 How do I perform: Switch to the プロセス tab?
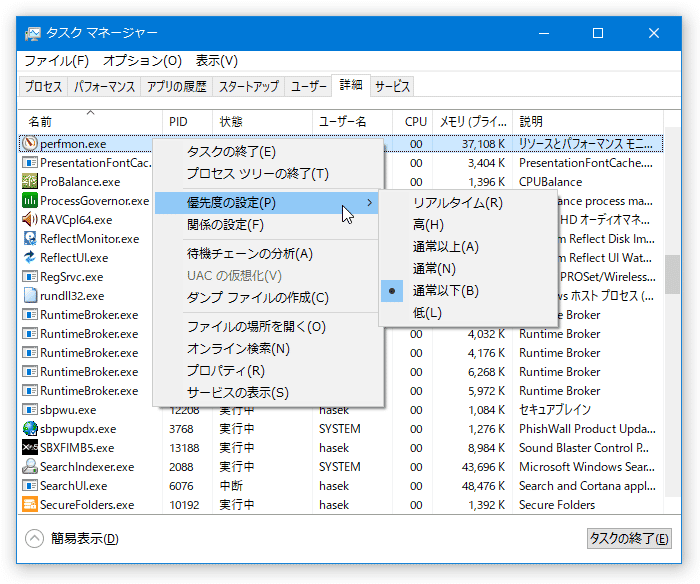tap(43, 86)
